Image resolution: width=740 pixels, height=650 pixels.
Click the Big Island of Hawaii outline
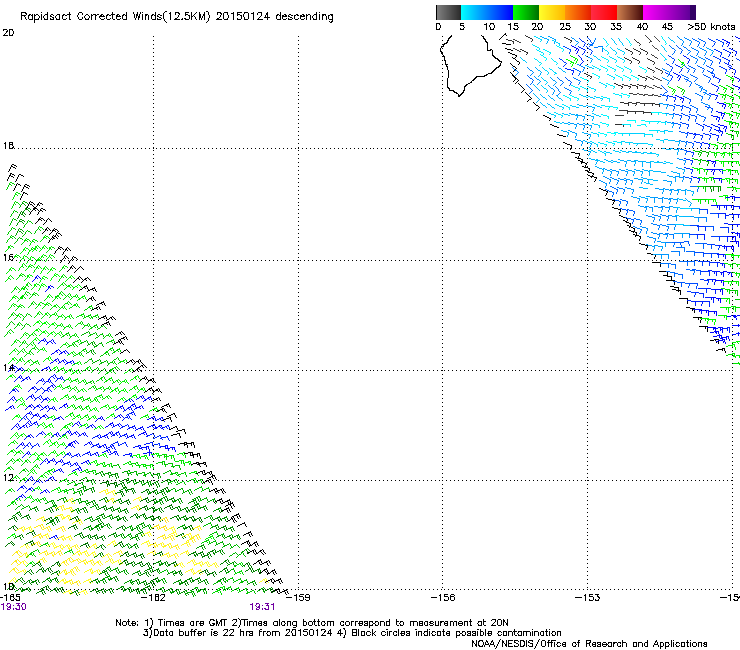(x=470, y=65)
